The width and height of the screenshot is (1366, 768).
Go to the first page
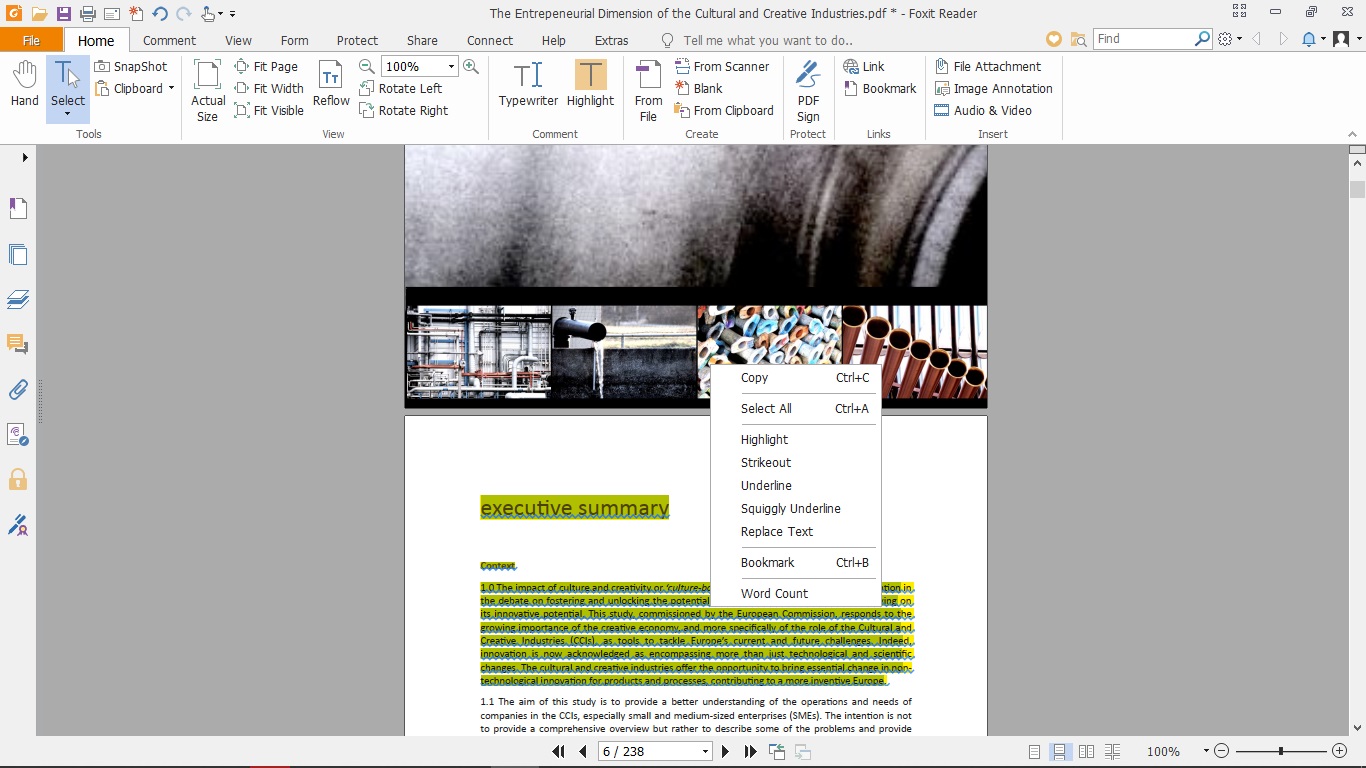pyautogui.click(x=558, y=751)
